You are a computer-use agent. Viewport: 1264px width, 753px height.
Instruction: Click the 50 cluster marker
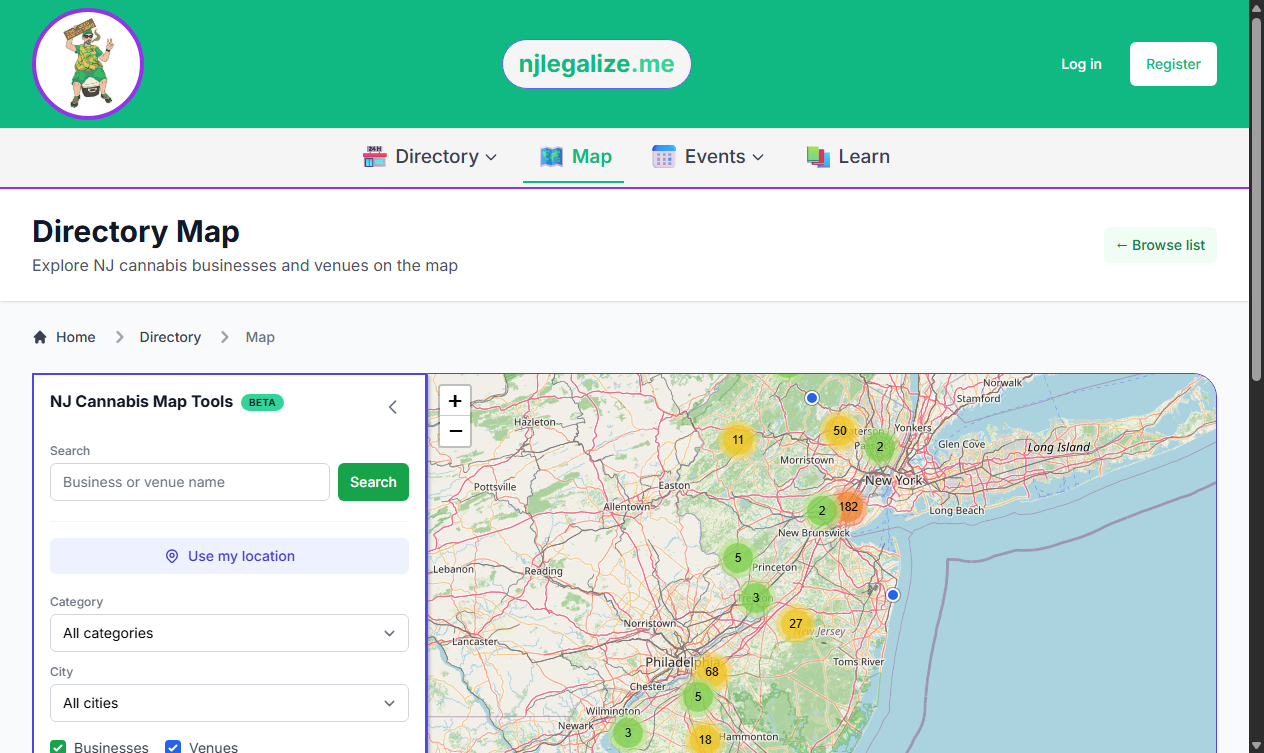tap(840, 431)
